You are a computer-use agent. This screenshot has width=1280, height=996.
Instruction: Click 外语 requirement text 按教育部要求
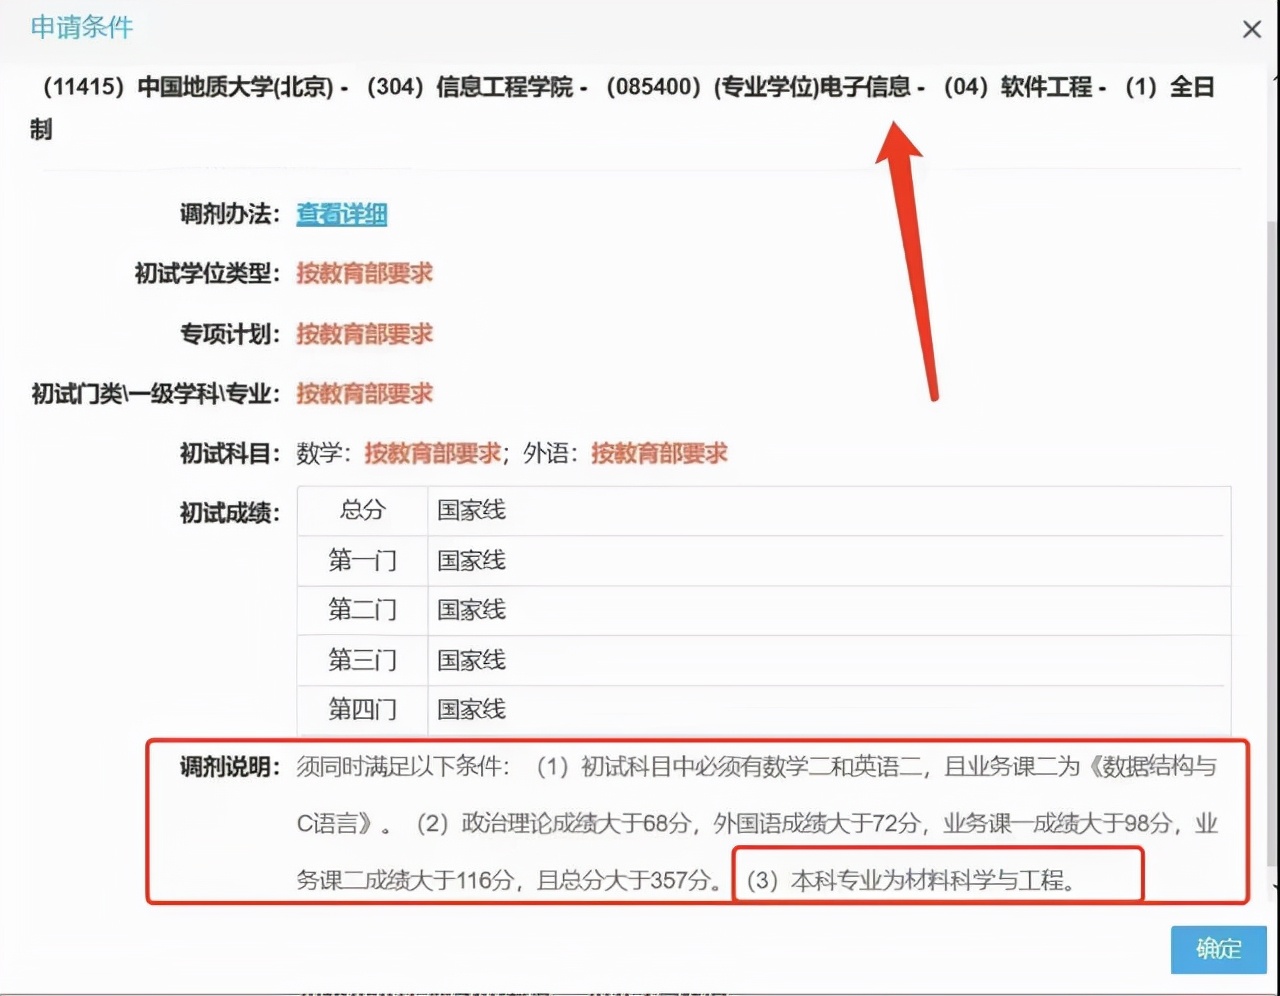(659, 453)
